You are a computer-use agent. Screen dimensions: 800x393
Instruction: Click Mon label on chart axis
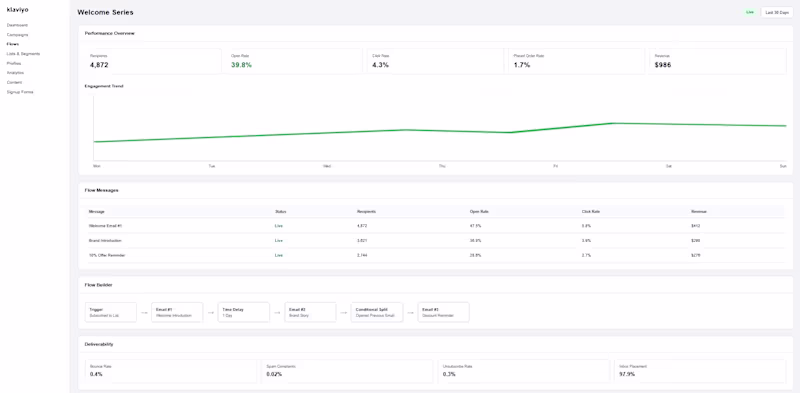(x=96, y=166)
